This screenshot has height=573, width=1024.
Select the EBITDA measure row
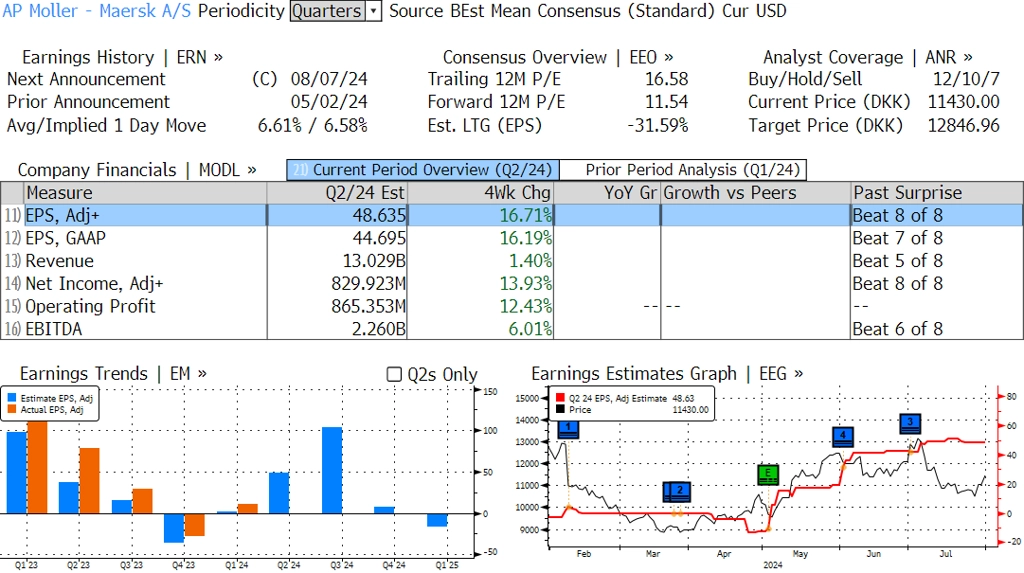pos(512,329)
